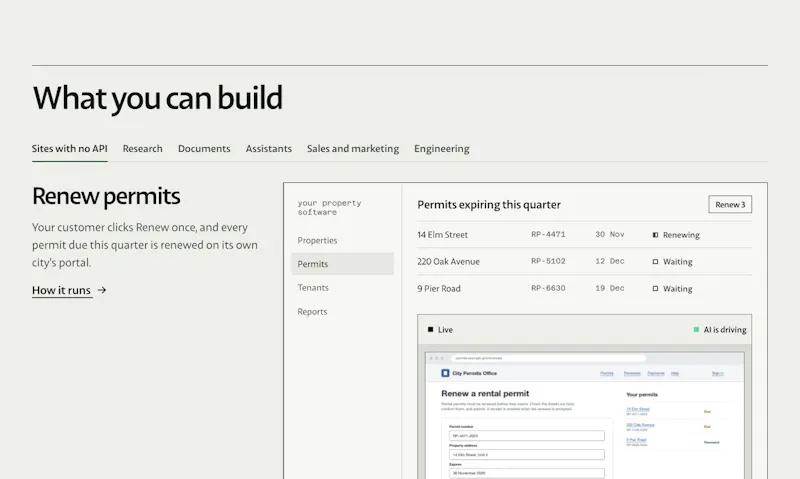
Task: Select Properties in the sidebar
Action: (317, 240)
